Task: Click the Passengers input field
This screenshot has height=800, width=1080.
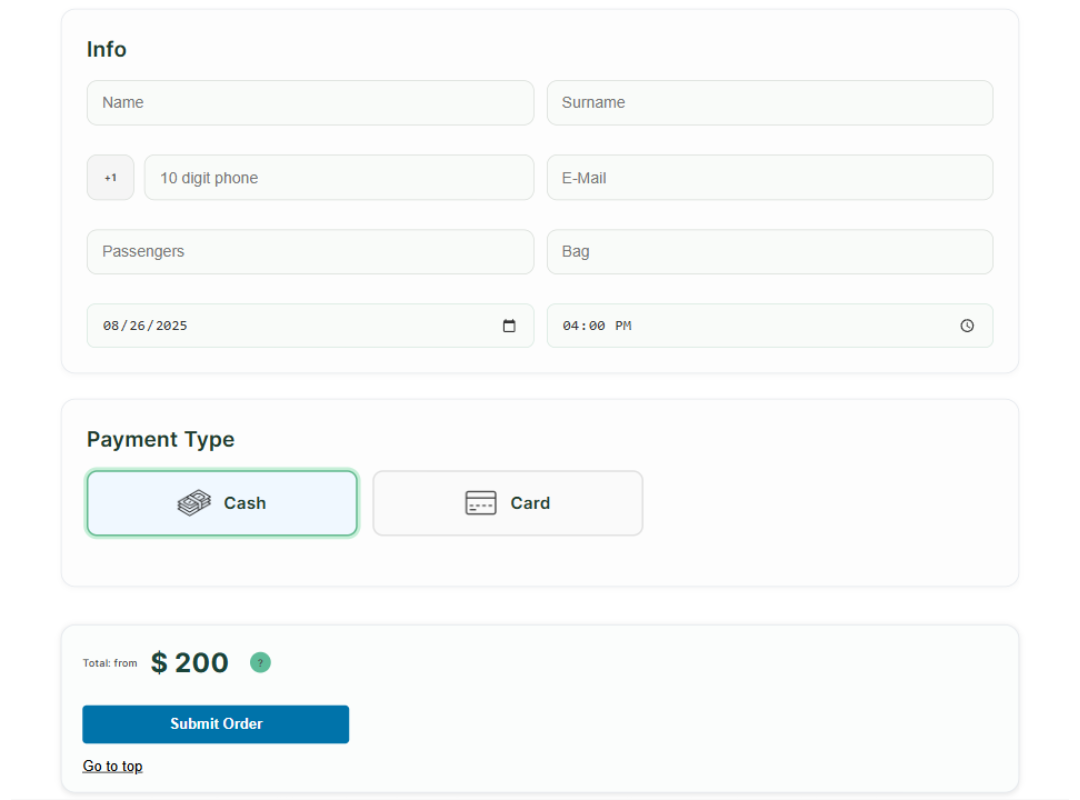Action: [310, 251]
